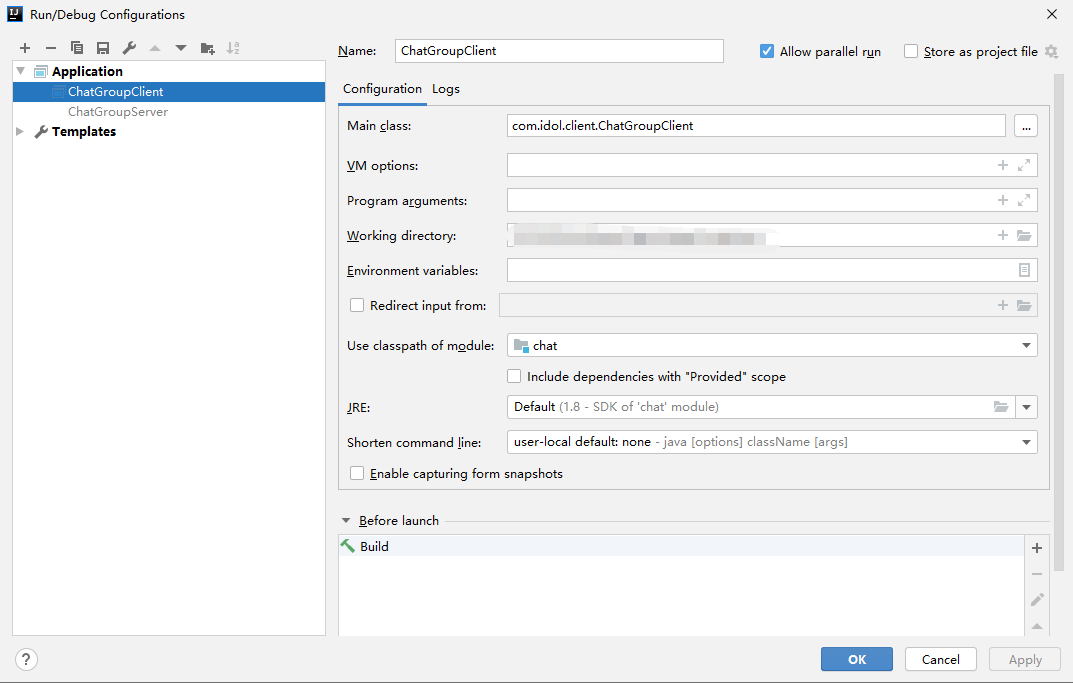This screenshot has height=683, width=1073.
Task: Sort configurations alphabetically
Action: [x=233, y=48]
